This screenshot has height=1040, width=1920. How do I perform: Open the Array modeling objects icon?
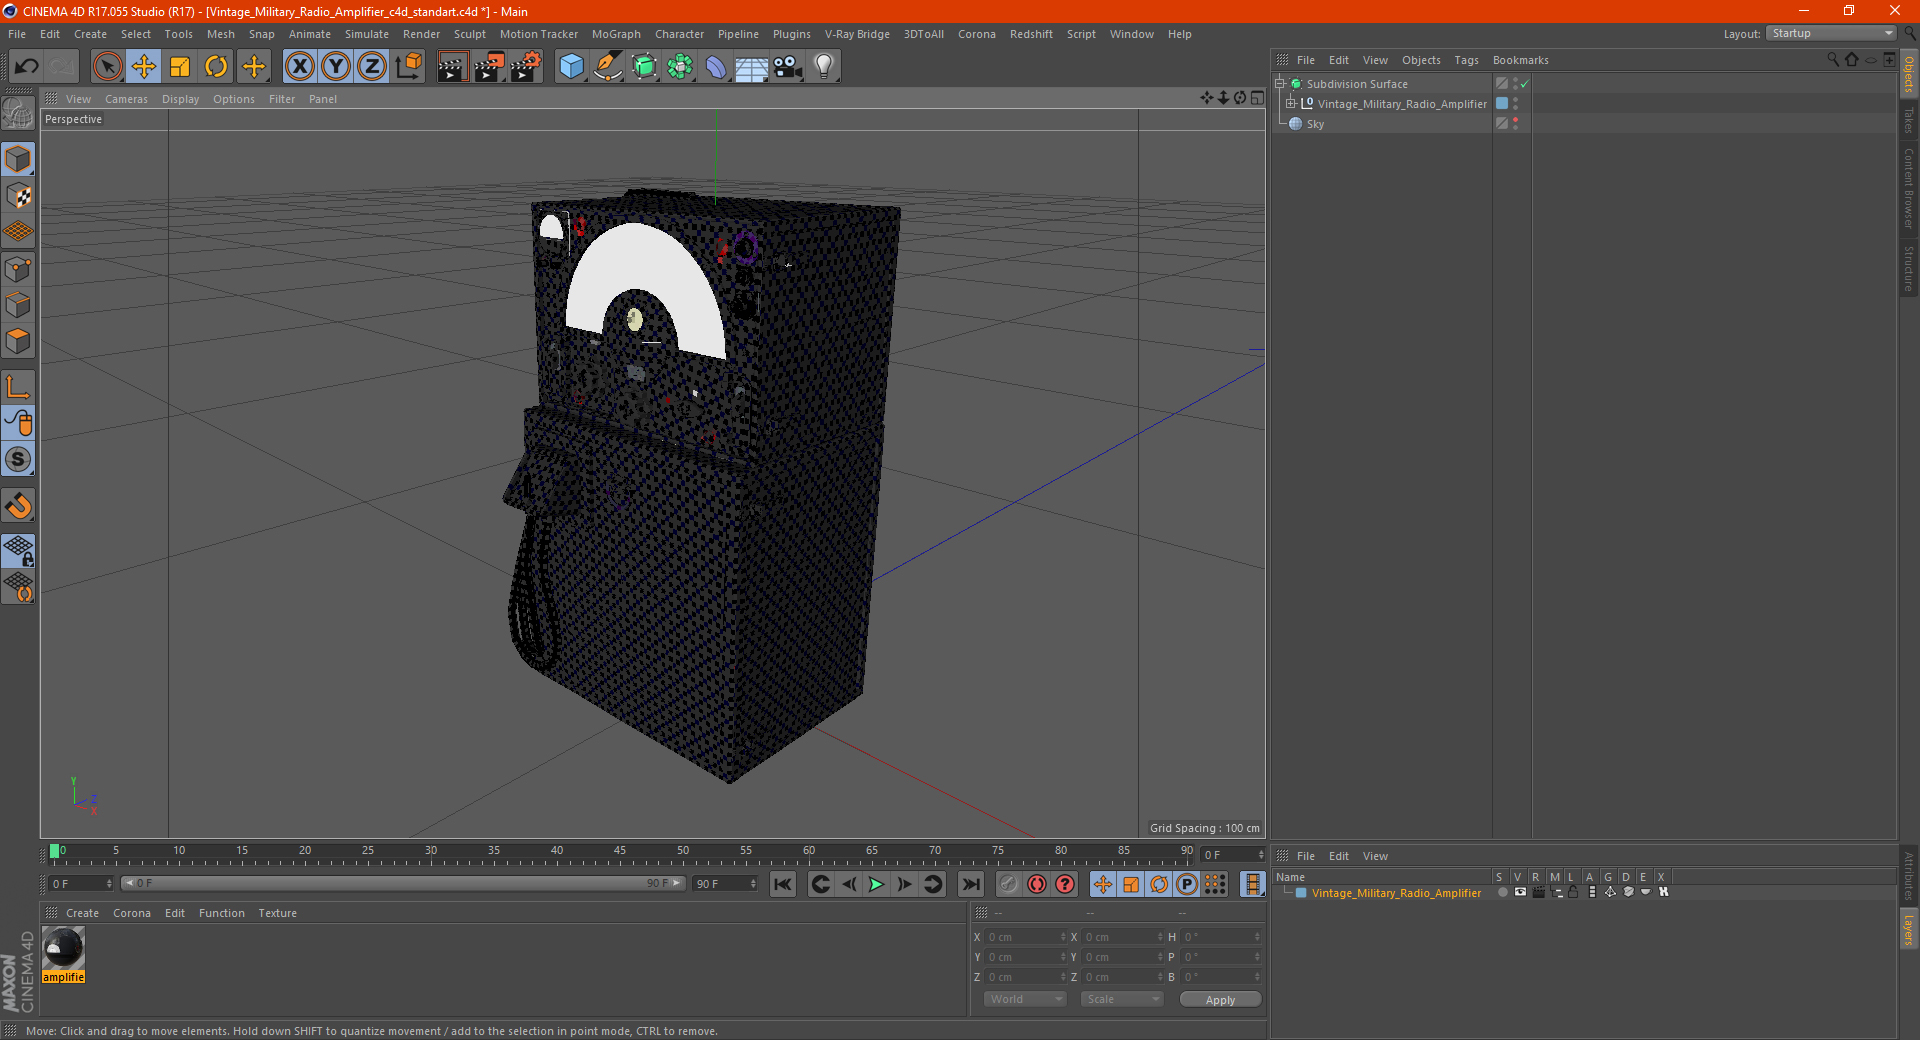[680, 67]
